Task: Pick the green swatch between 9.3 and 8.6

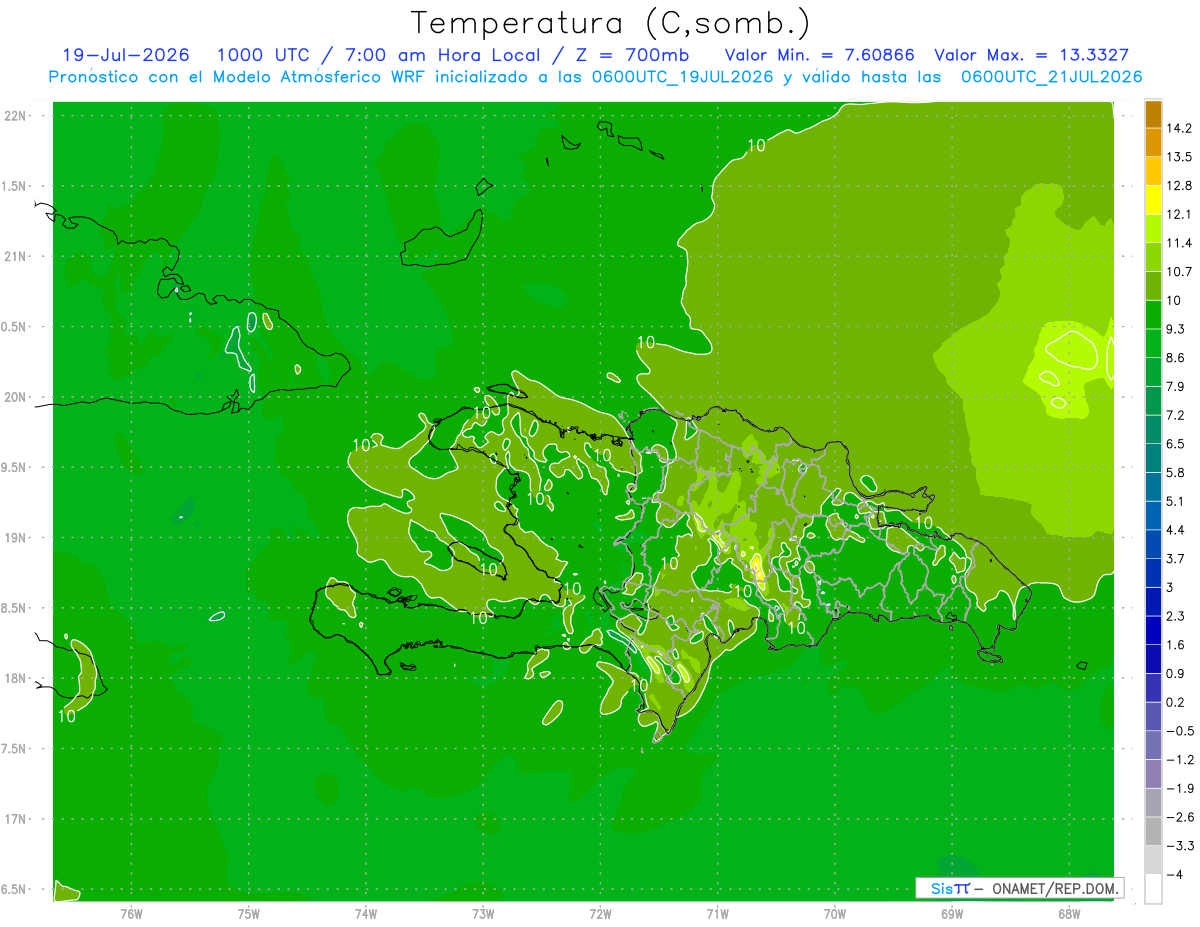Action: pyautogui.click(x=1153, y=343)
